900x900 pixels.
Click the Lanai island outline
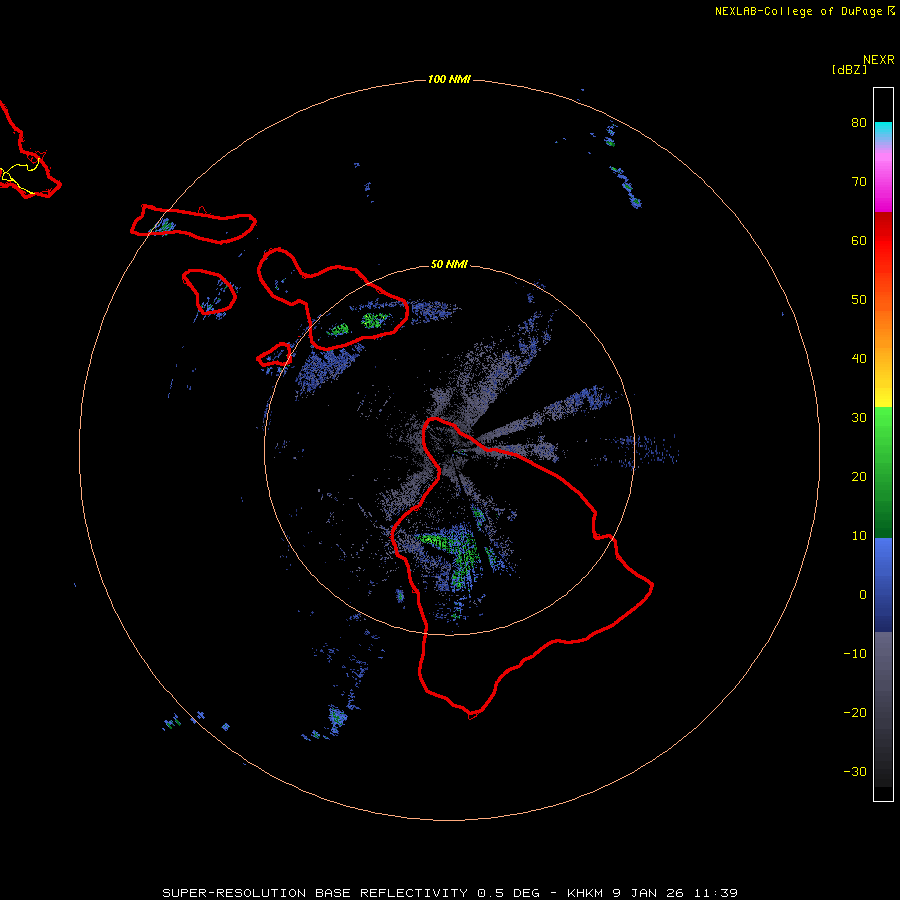point(210,291)
